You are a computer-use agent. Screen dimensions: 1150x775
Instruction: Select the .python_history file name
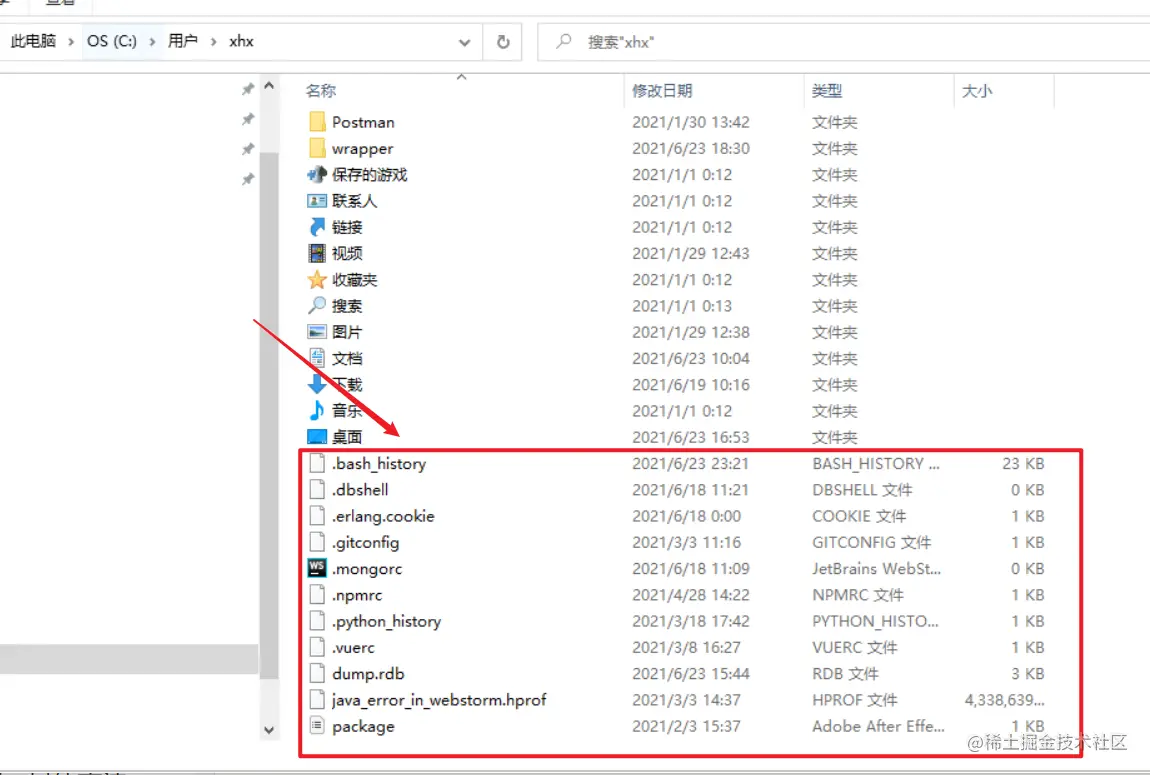click(387, 622)
